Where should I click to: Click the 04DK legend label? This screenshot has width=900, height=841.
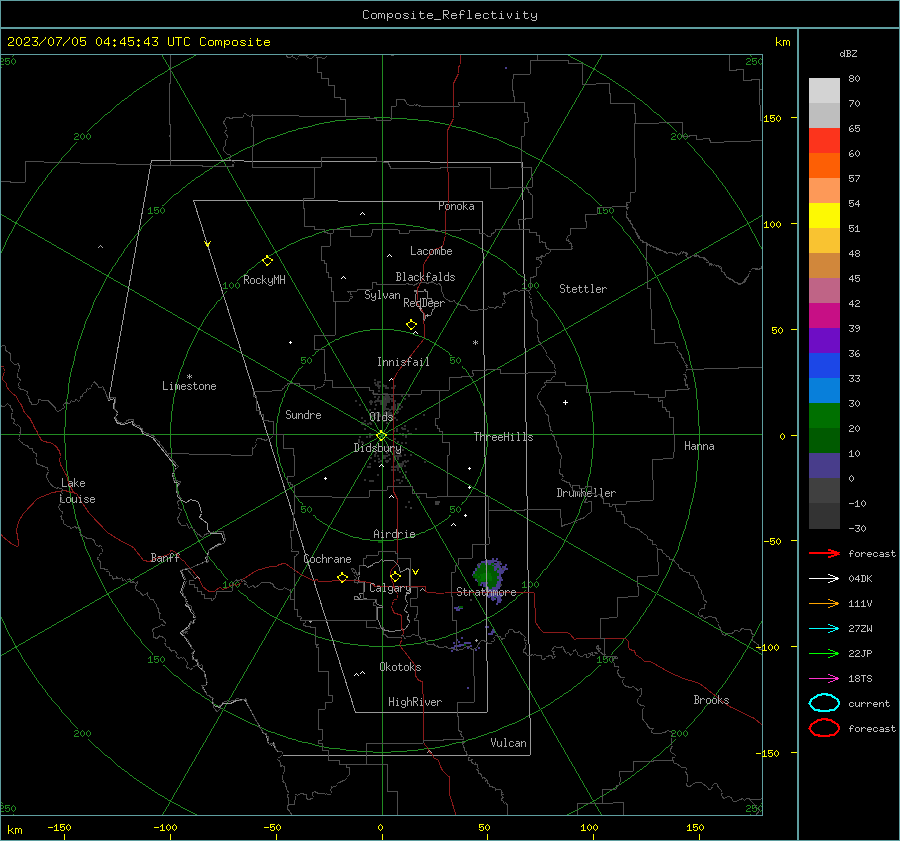click(x=860, y=579)
